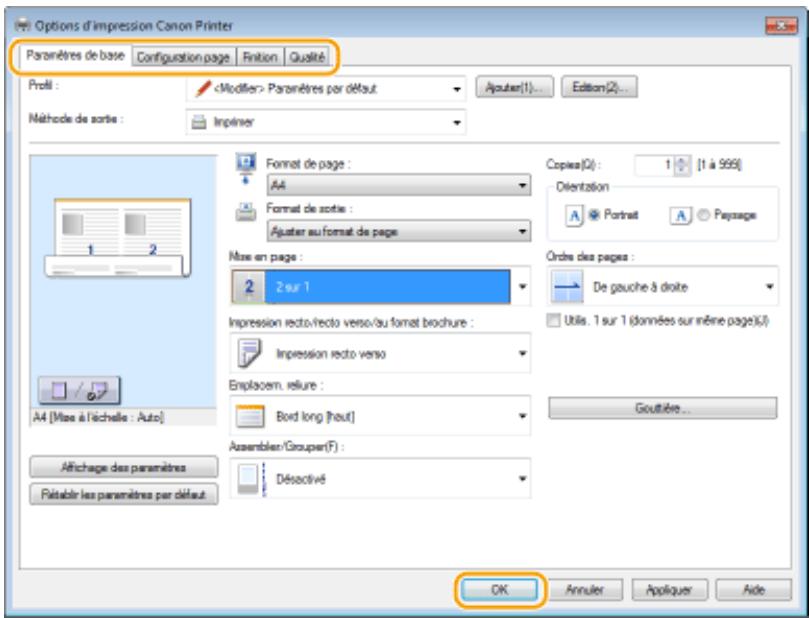
Task: Click the A4 [Mise à l'échelle : Auto] text
Action: pos(99,417)
